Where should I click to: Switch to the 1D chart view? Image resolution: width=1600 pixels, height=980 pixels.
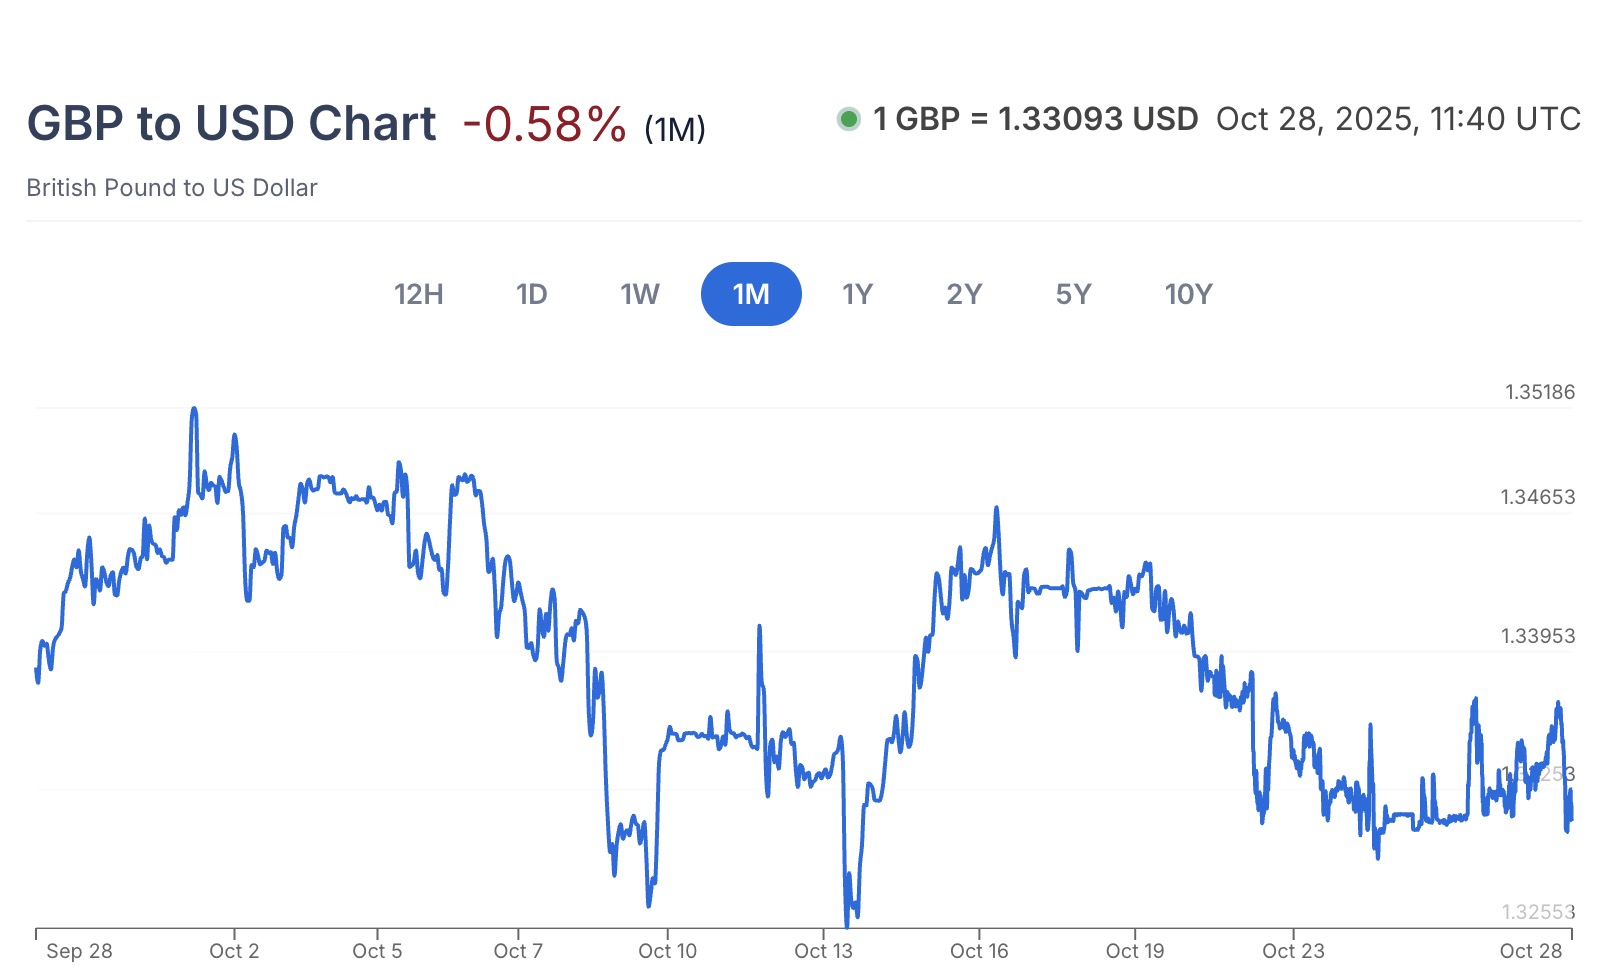(533, 294)
